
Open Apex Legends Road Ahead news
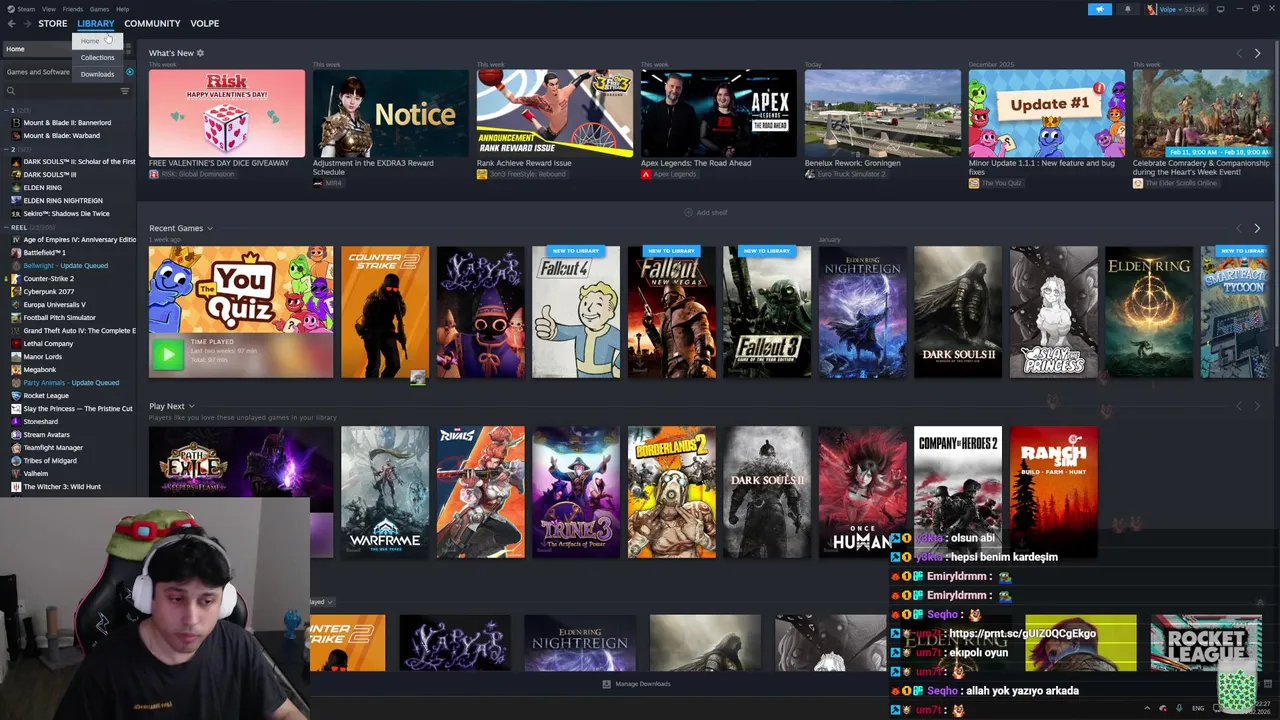[719, 113]
